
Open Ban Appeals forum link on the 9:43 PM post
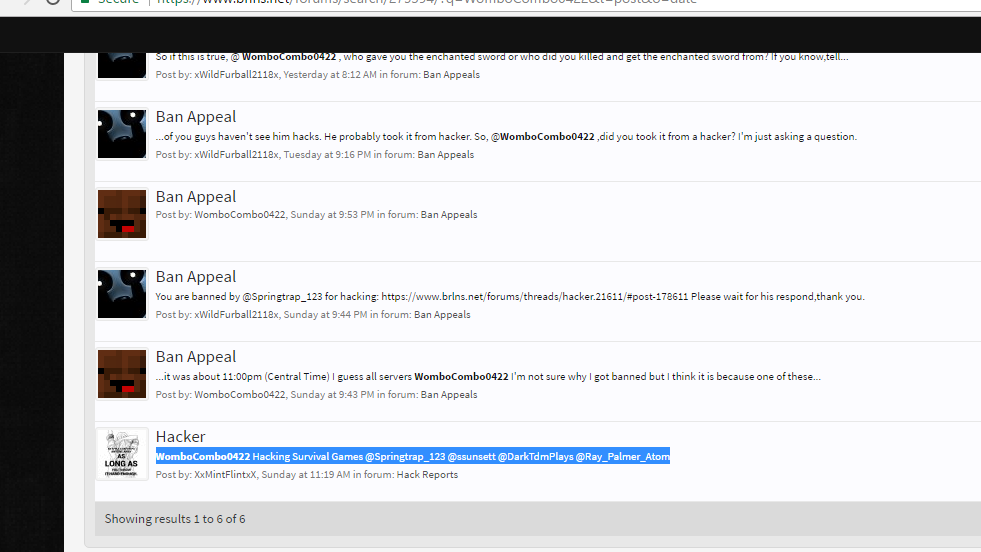tap(449, 395)
